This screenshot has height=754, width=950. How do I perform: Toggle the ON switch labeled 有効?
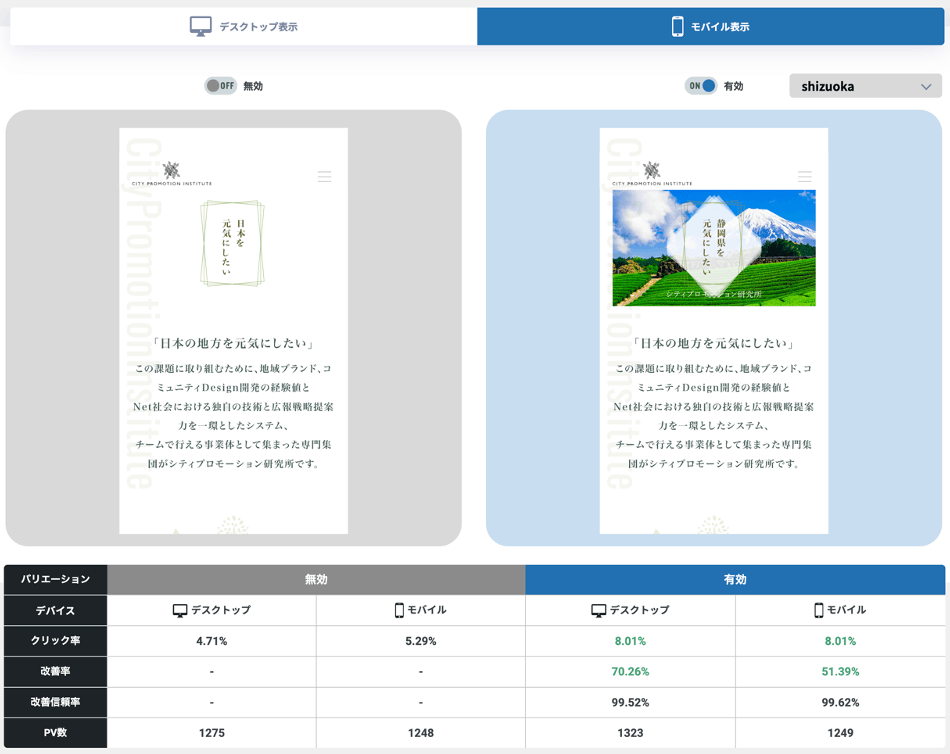(x=701, y=86)
